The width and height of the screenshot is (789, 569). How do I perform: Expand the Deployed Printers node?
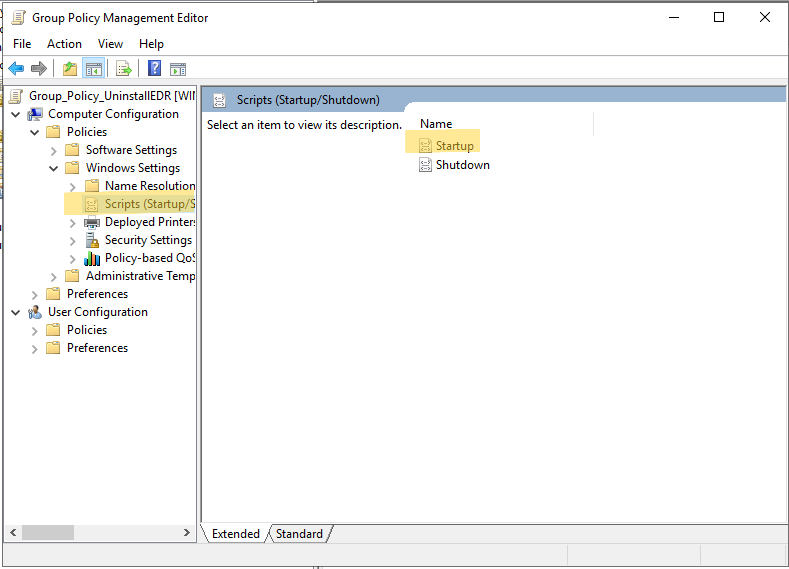[x=73, y=223]
